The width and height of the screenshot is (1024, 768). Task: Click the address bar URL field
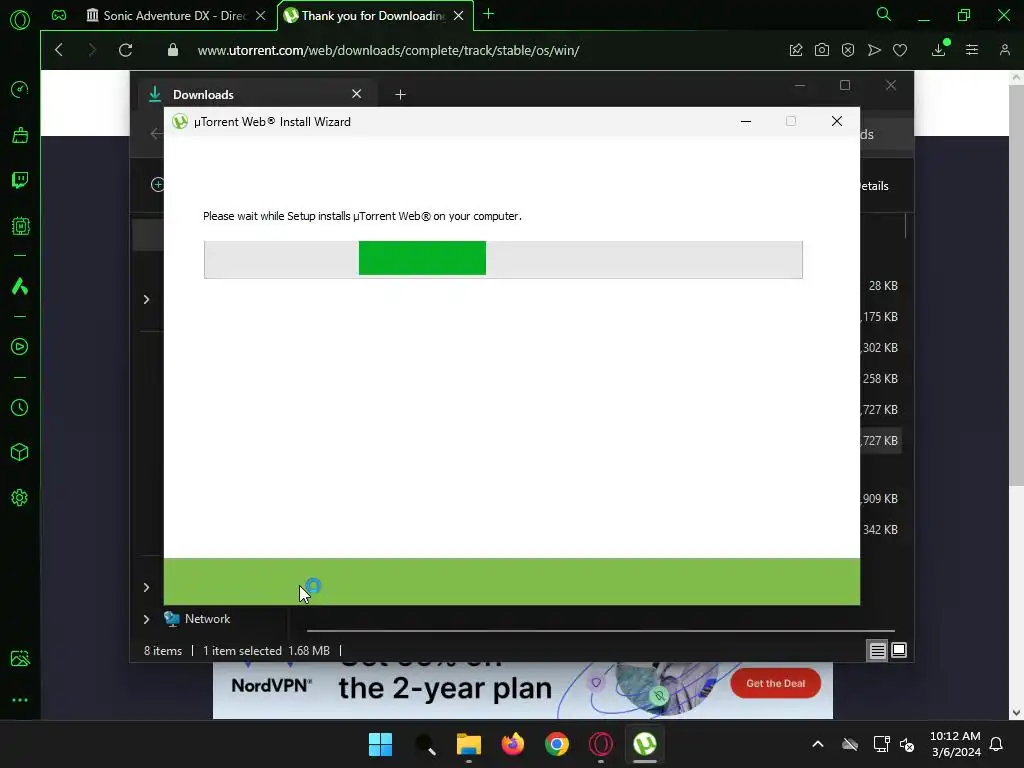click(x=389, y=50)
